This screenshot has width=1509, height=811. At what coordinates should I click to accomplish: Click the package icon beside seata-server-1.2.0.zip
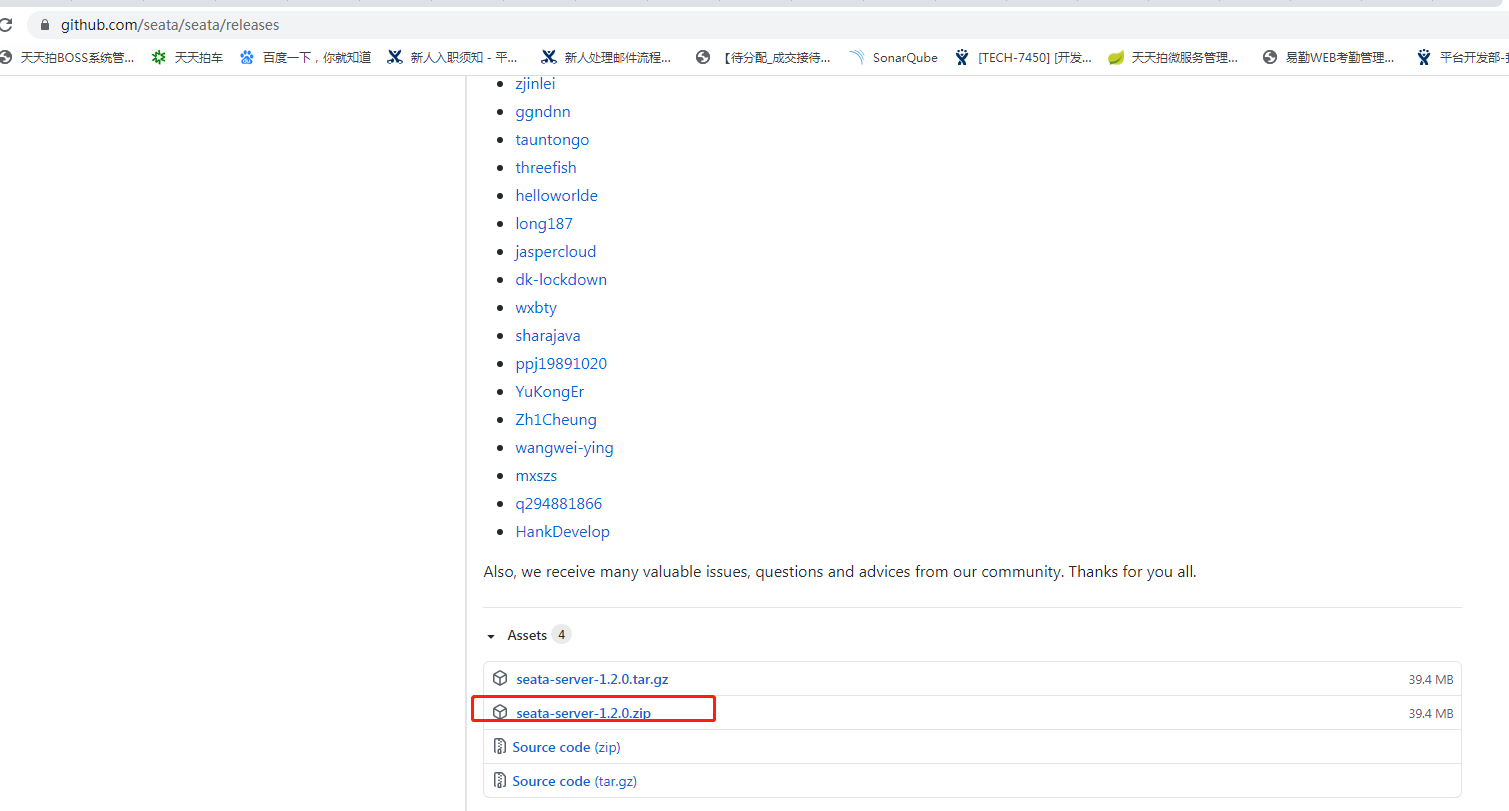point(500,712)
